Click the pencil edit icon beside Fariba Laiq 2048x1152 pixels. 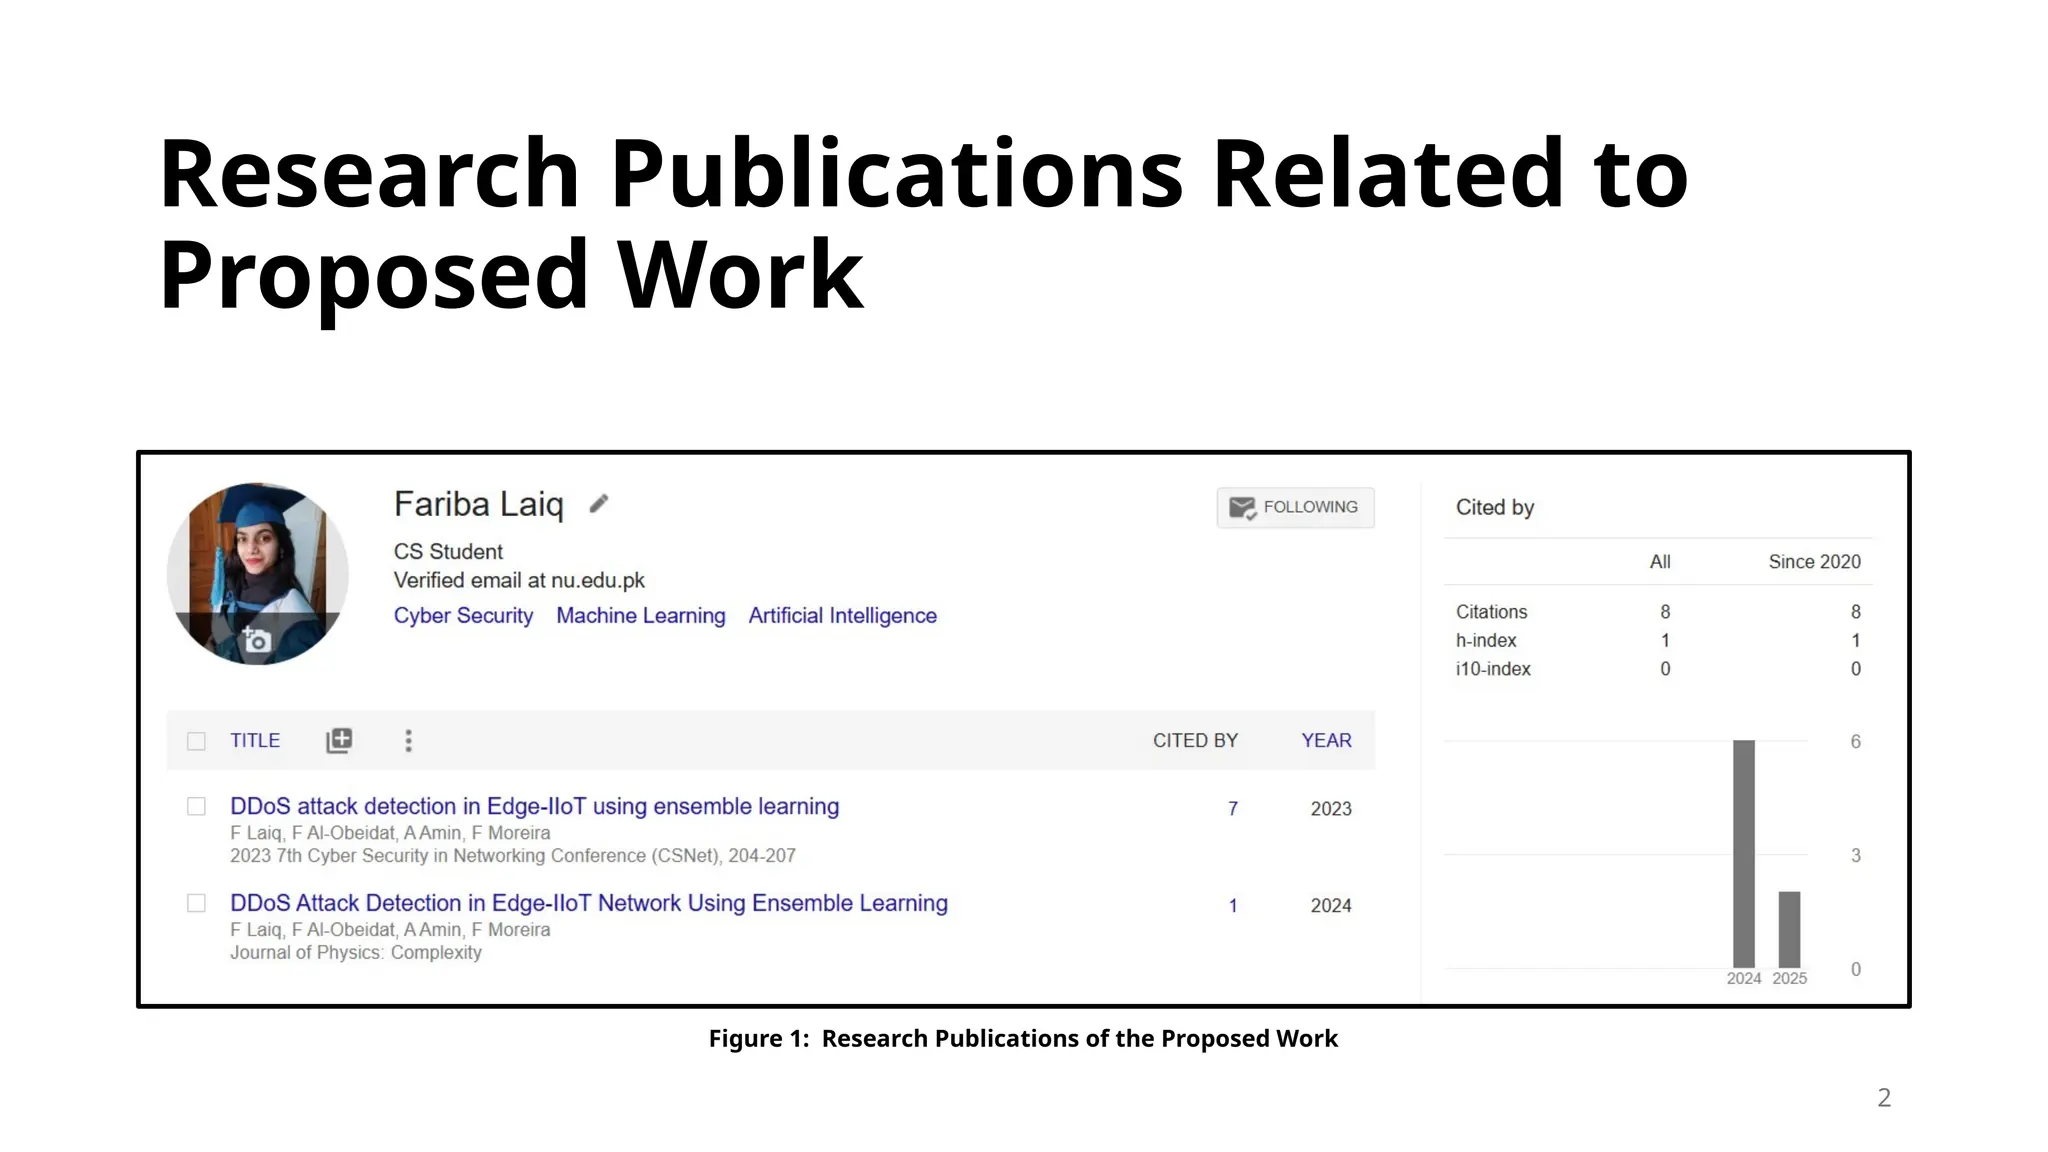click(598, 504)
